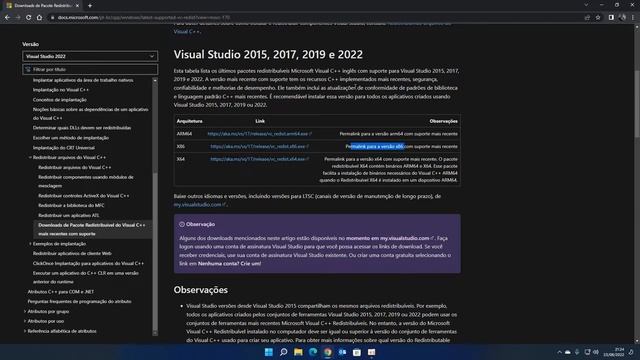Open the my.visualstudio.com link below table
This screenshot has width=640, height=360.
point(200,204)
